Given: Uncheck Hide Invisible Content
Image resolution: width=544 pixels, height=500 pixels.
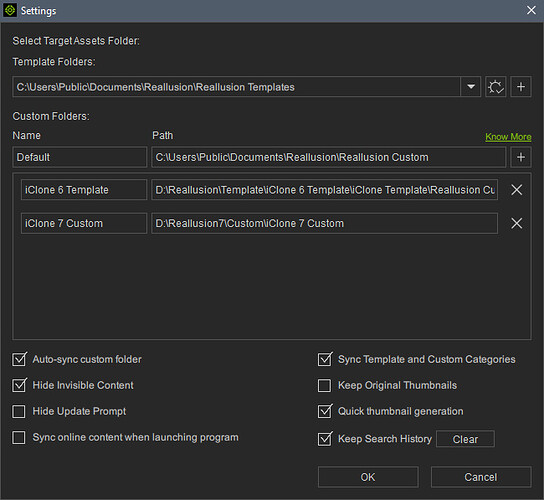Looking at the screenshot, I should click(x=19, y=385).
